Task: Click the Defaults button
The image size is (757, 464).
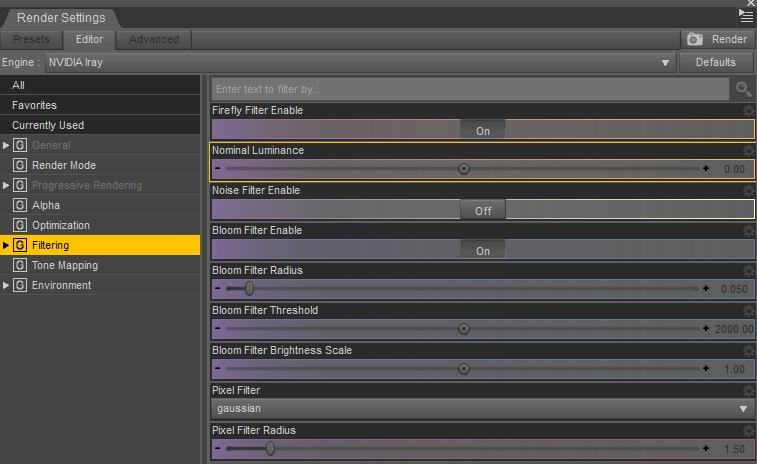Action: [715, 62]
